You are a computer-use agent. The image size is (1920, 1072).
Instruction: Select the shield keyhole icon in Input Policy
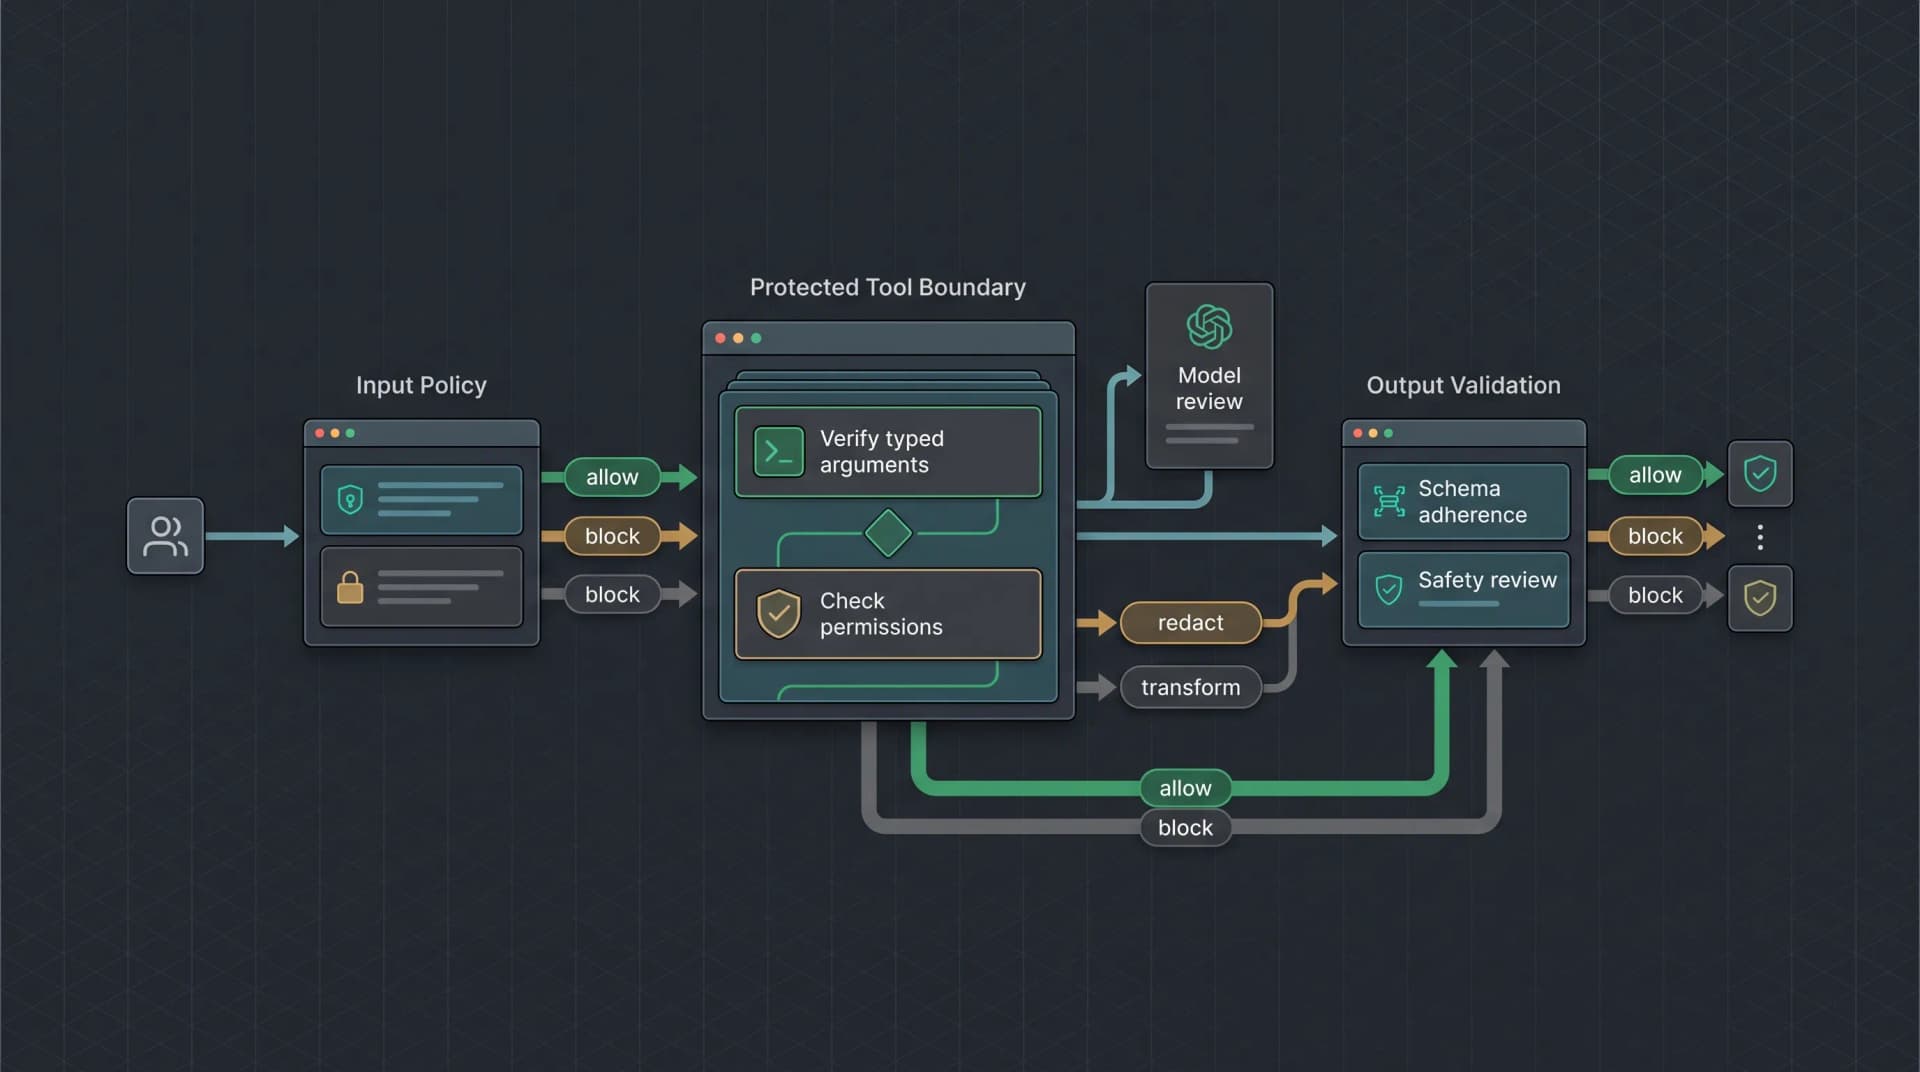coord(350,499)
